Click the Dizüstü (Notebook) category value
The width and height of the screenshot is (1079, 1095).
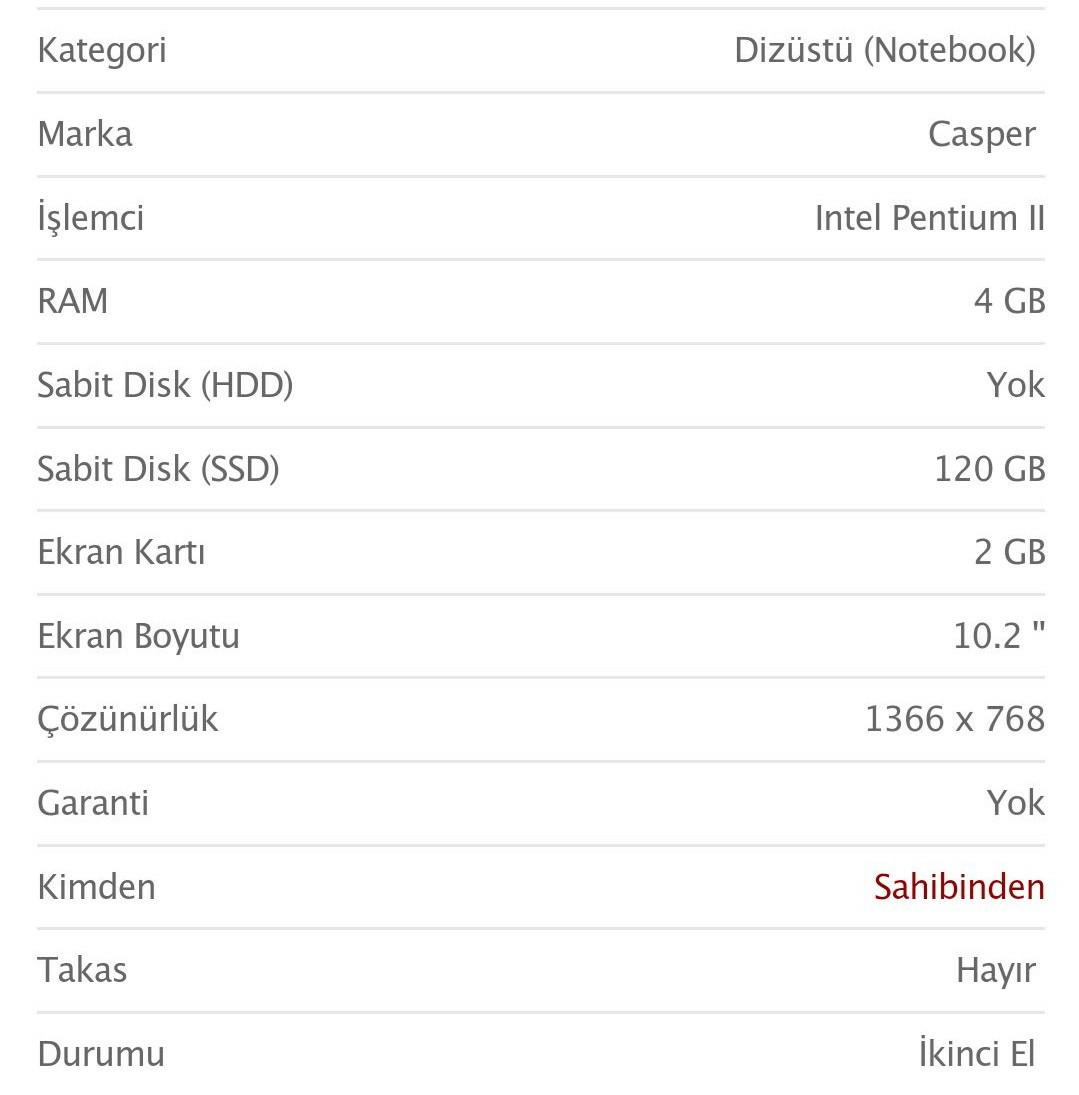click(x=885, y=50)
